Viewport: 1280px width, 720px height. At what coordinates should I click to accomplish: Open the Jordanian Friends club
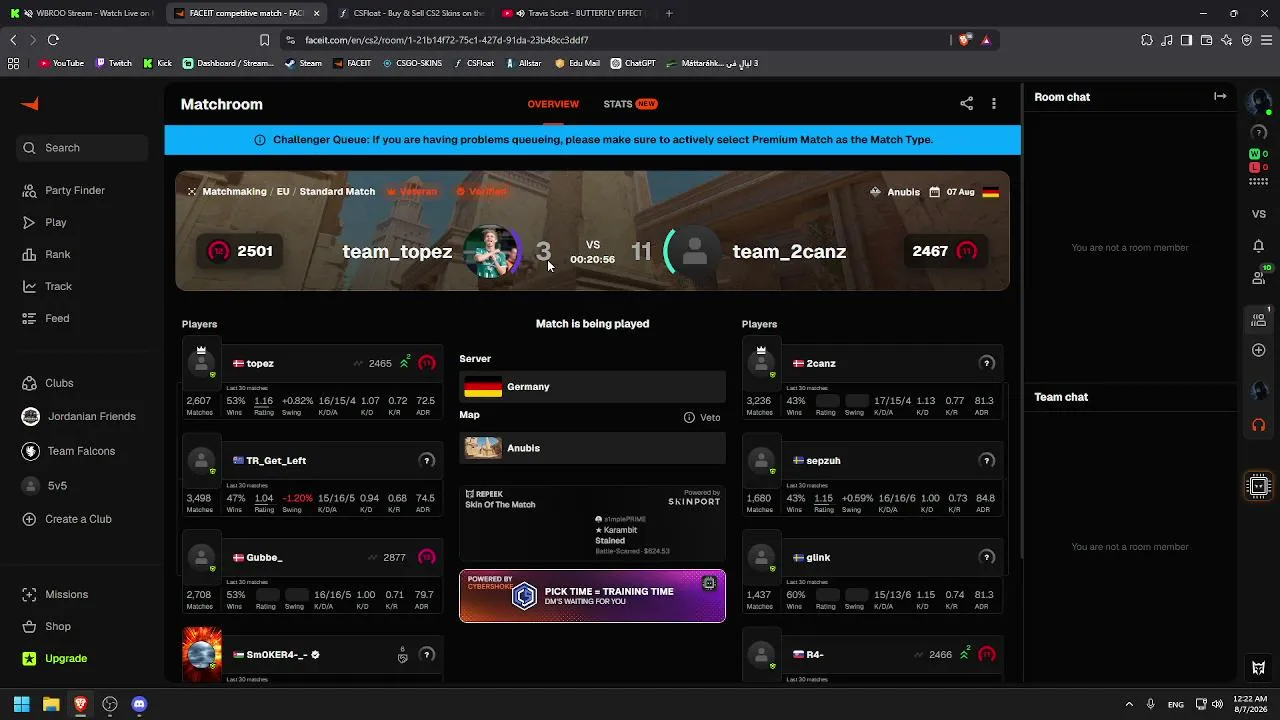(x=78, y=417)
